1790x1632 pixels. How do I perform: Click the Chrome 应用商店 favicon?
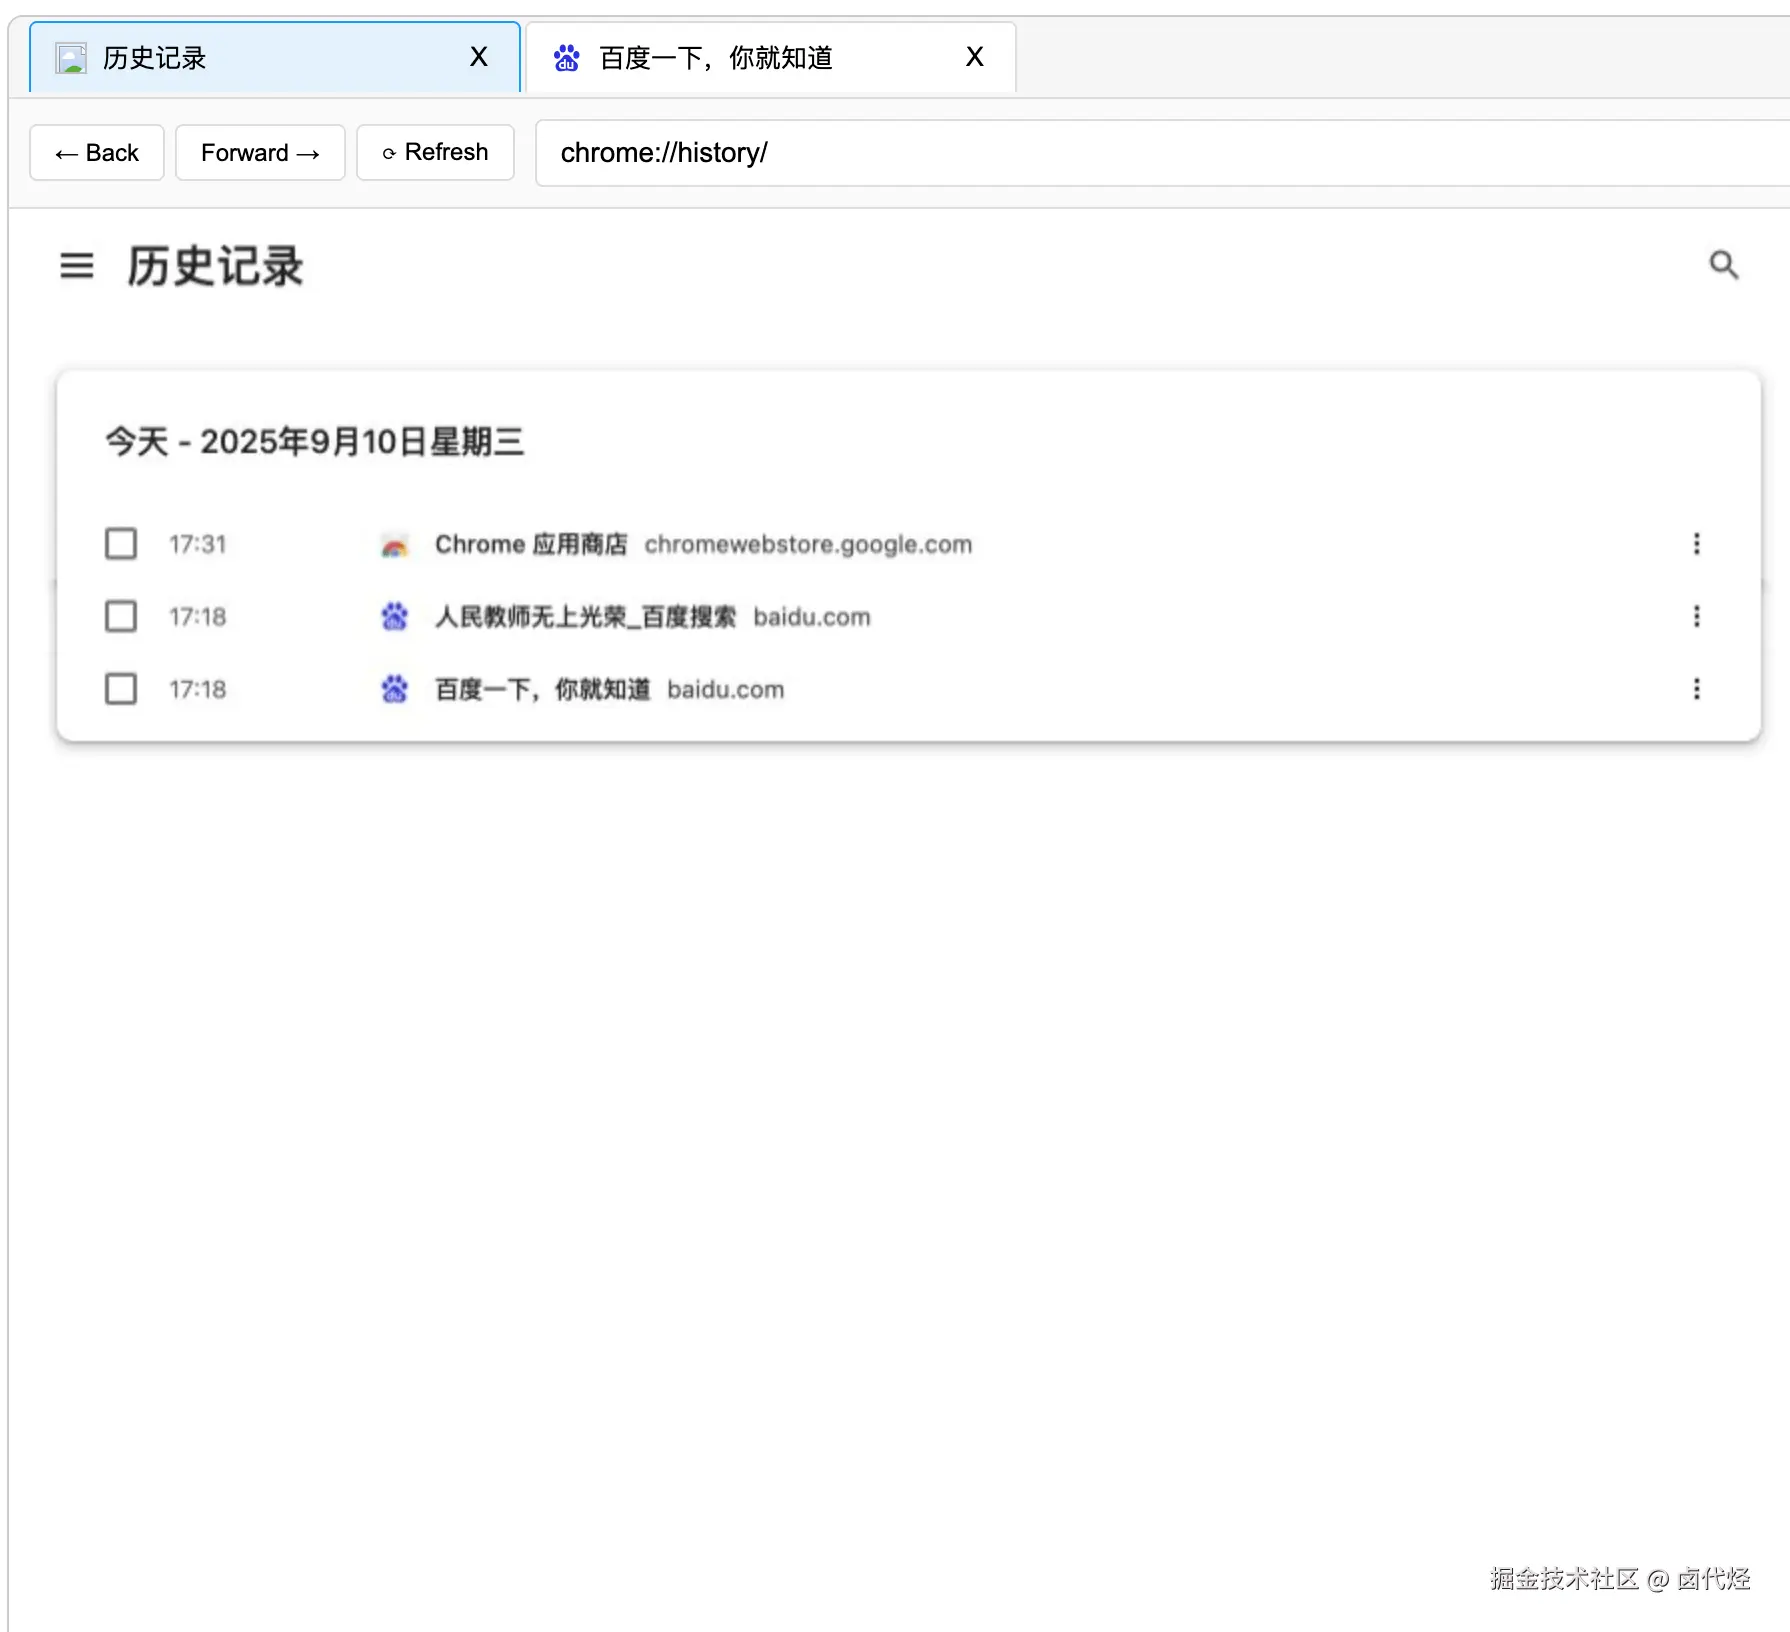394,544
